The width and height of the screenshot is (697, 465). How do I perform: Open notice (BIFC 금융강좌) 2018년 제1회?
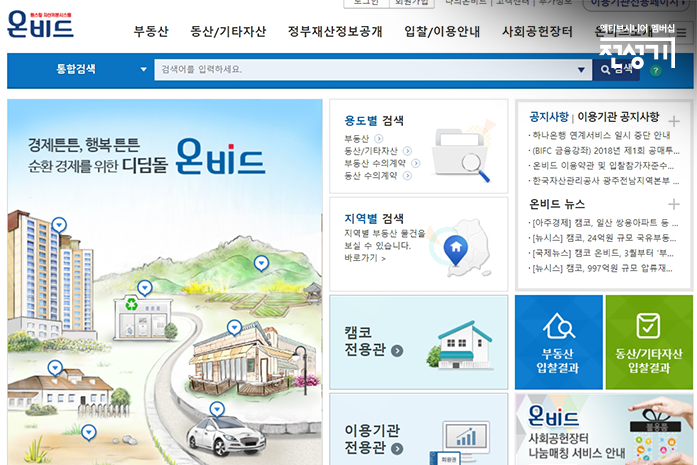[605, 151]
